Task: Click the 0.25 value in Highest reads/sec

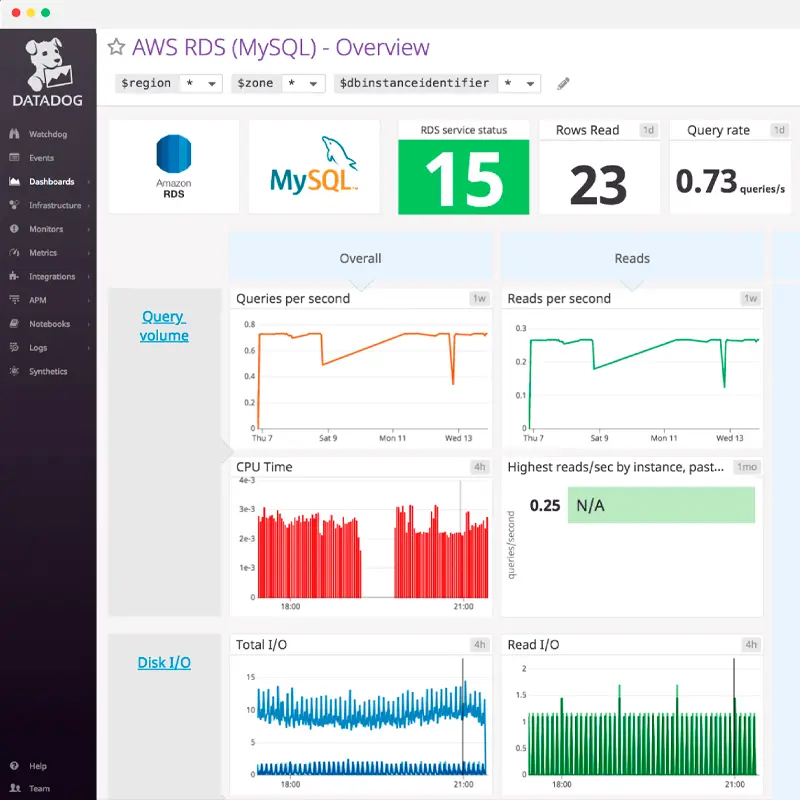Action: 544,505
